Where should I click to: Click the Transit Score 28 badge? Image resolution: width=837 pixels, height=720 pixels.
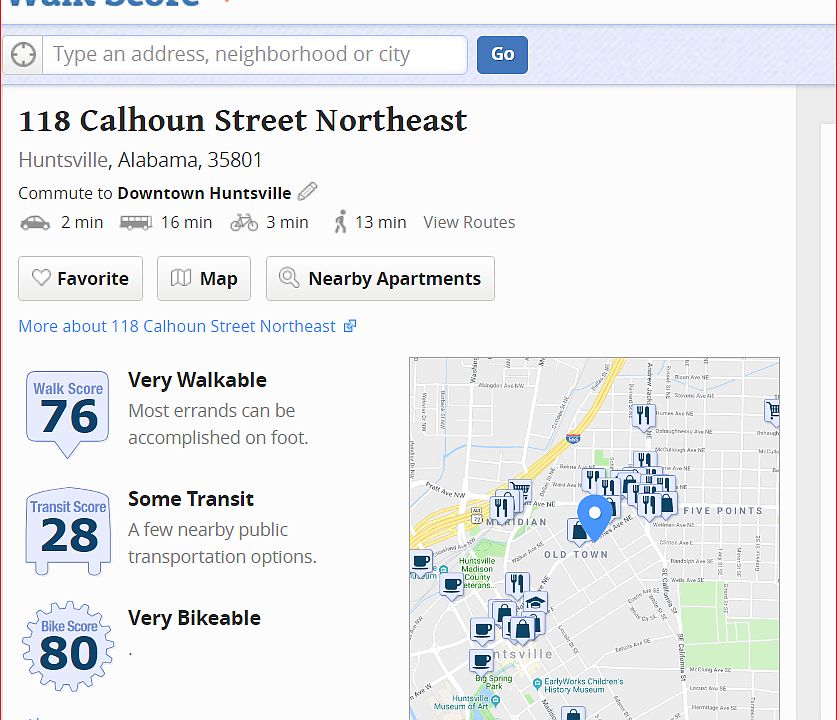(68, 530)
